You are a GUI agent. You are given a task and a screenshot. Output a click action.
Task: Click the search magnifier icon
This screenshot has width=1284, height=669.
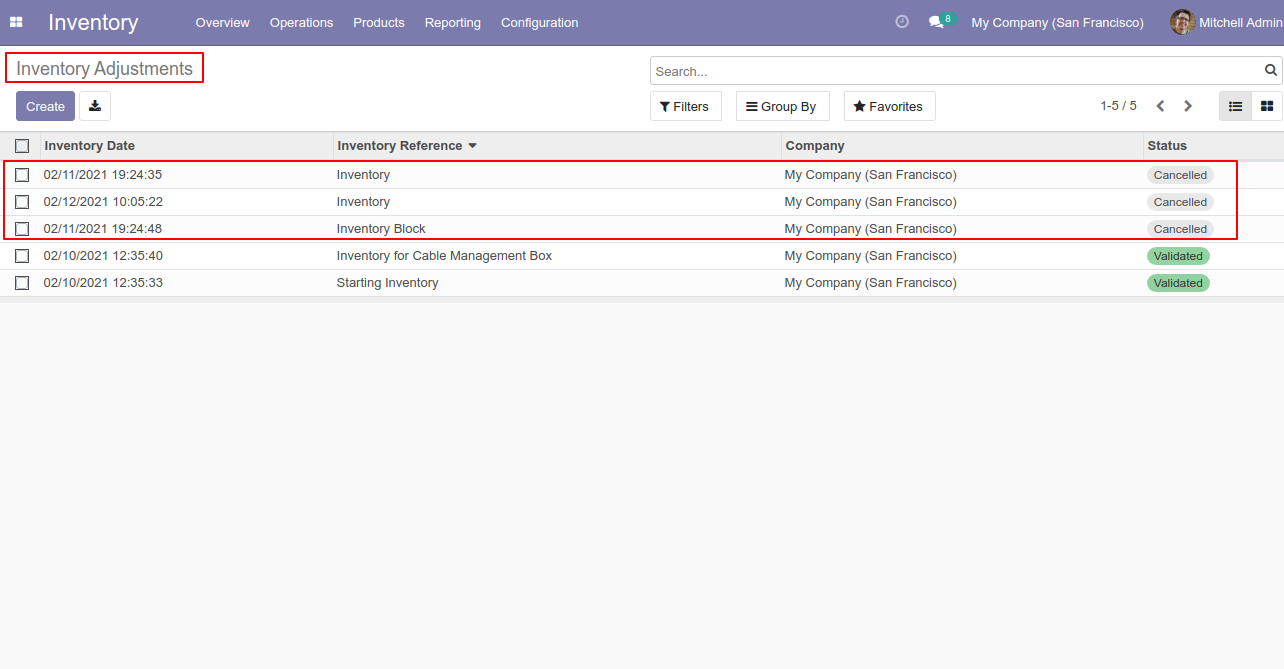tap(1271, 71)
